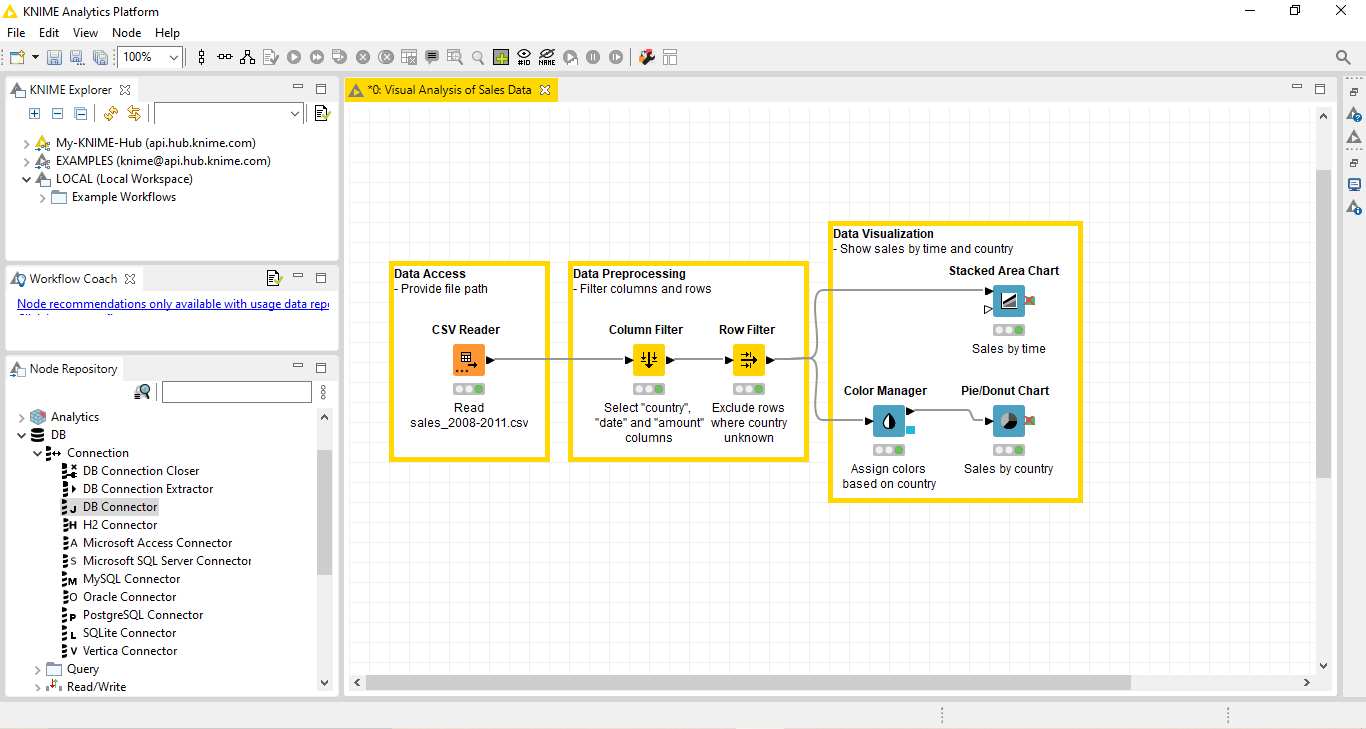Open a new KNIME workflow with the toolbar icon

click(x=16, y=57)
